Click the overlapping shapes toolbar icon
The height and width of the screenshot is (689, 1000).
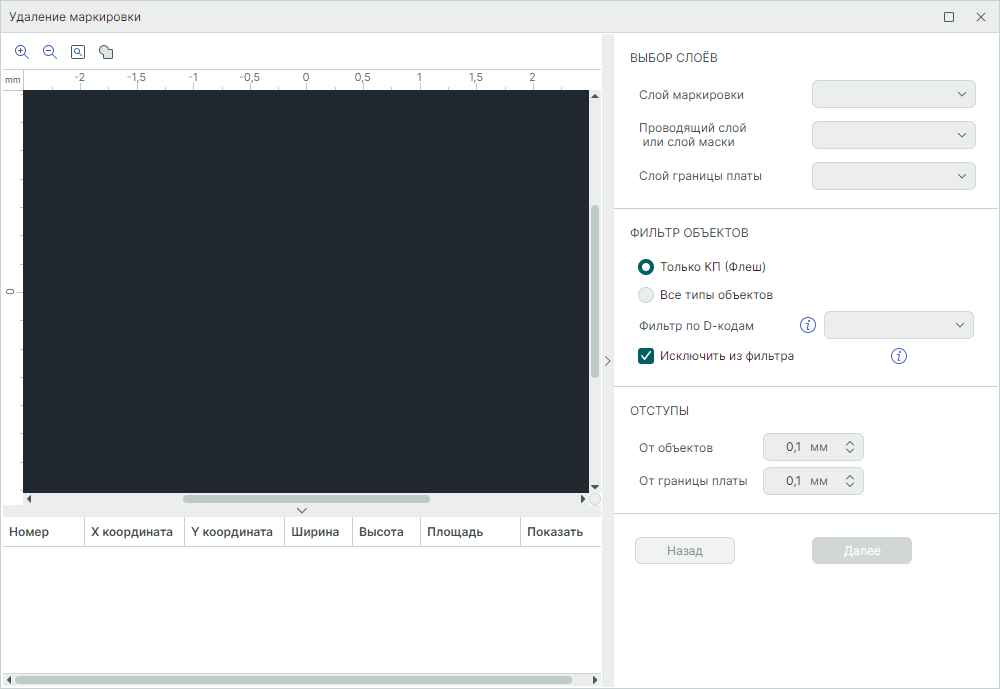coord(106,52)
